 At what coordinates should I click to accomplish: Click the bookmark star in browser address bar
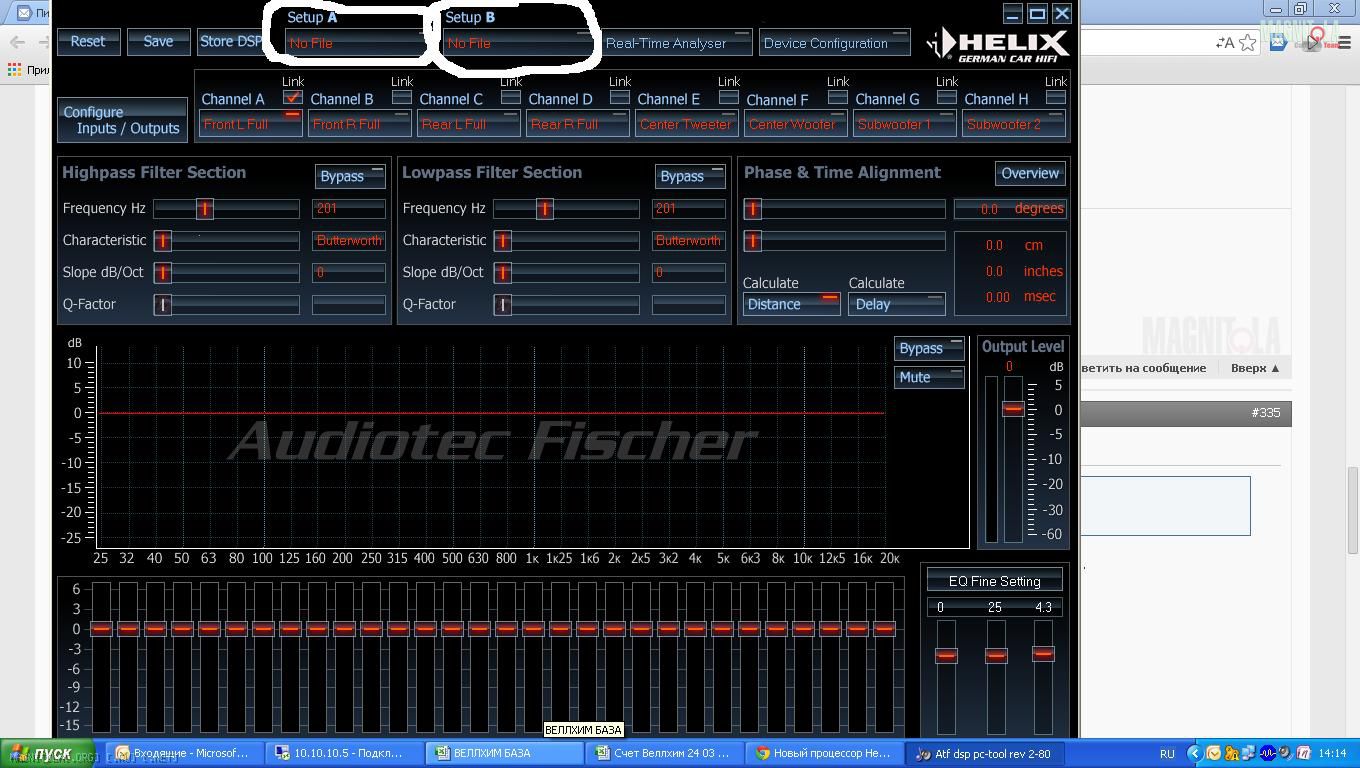tap(1247, 42)
